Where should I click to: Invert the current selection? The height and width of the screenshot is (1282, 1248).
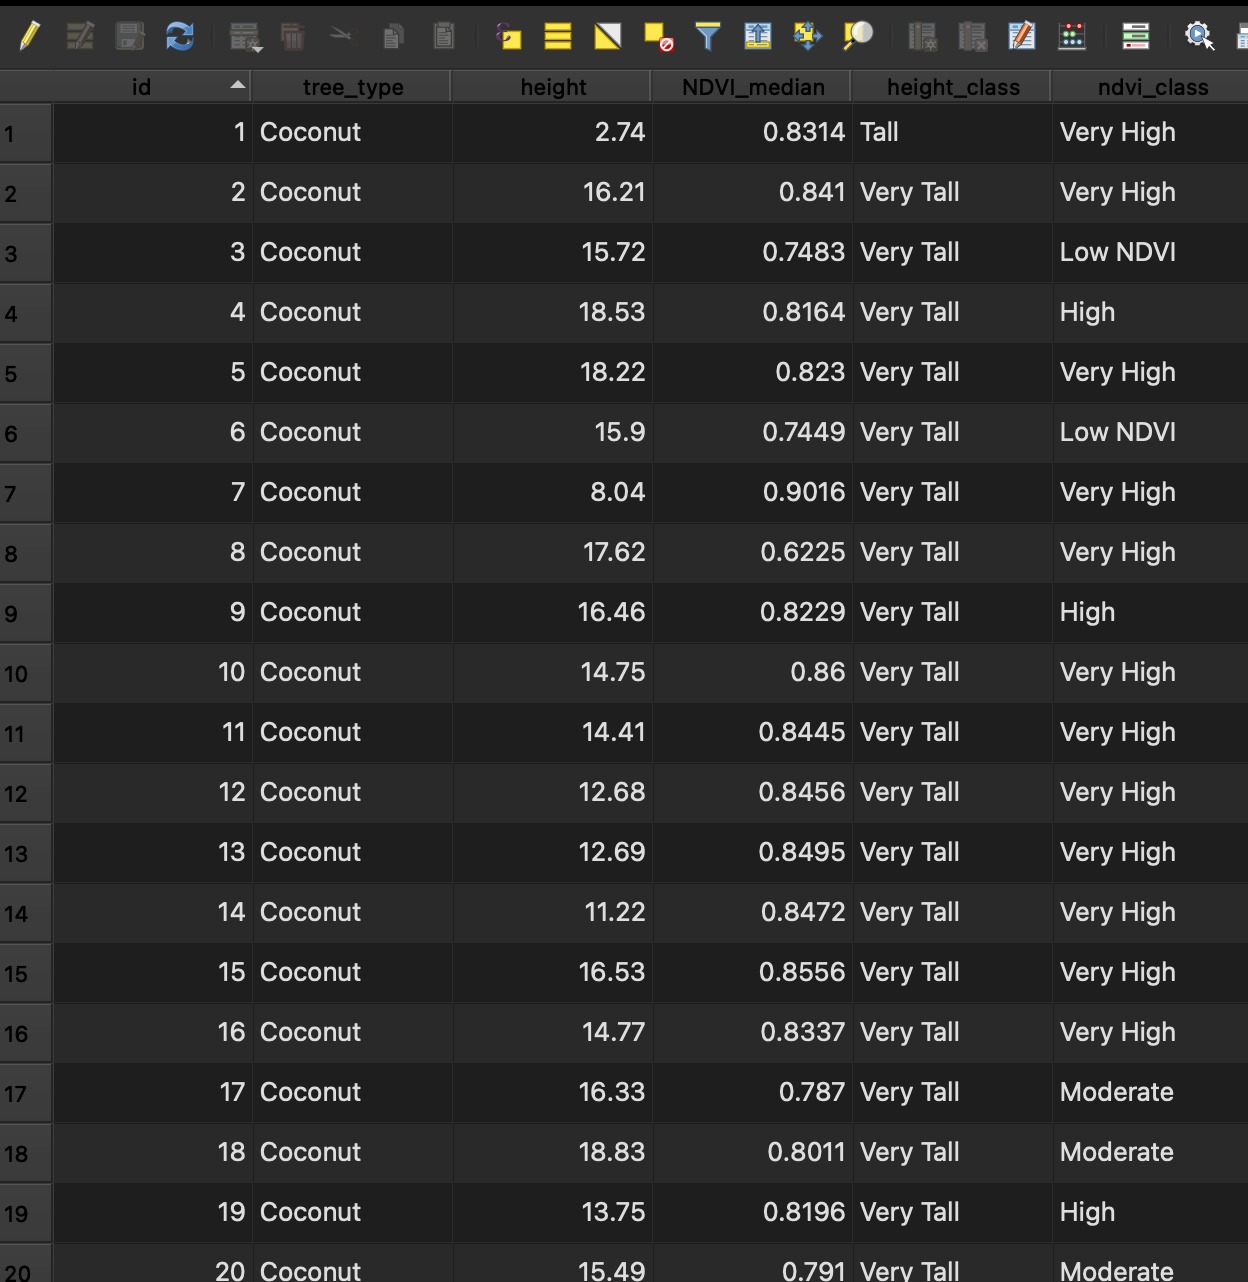pyautogui.click(x=608, y=37)
